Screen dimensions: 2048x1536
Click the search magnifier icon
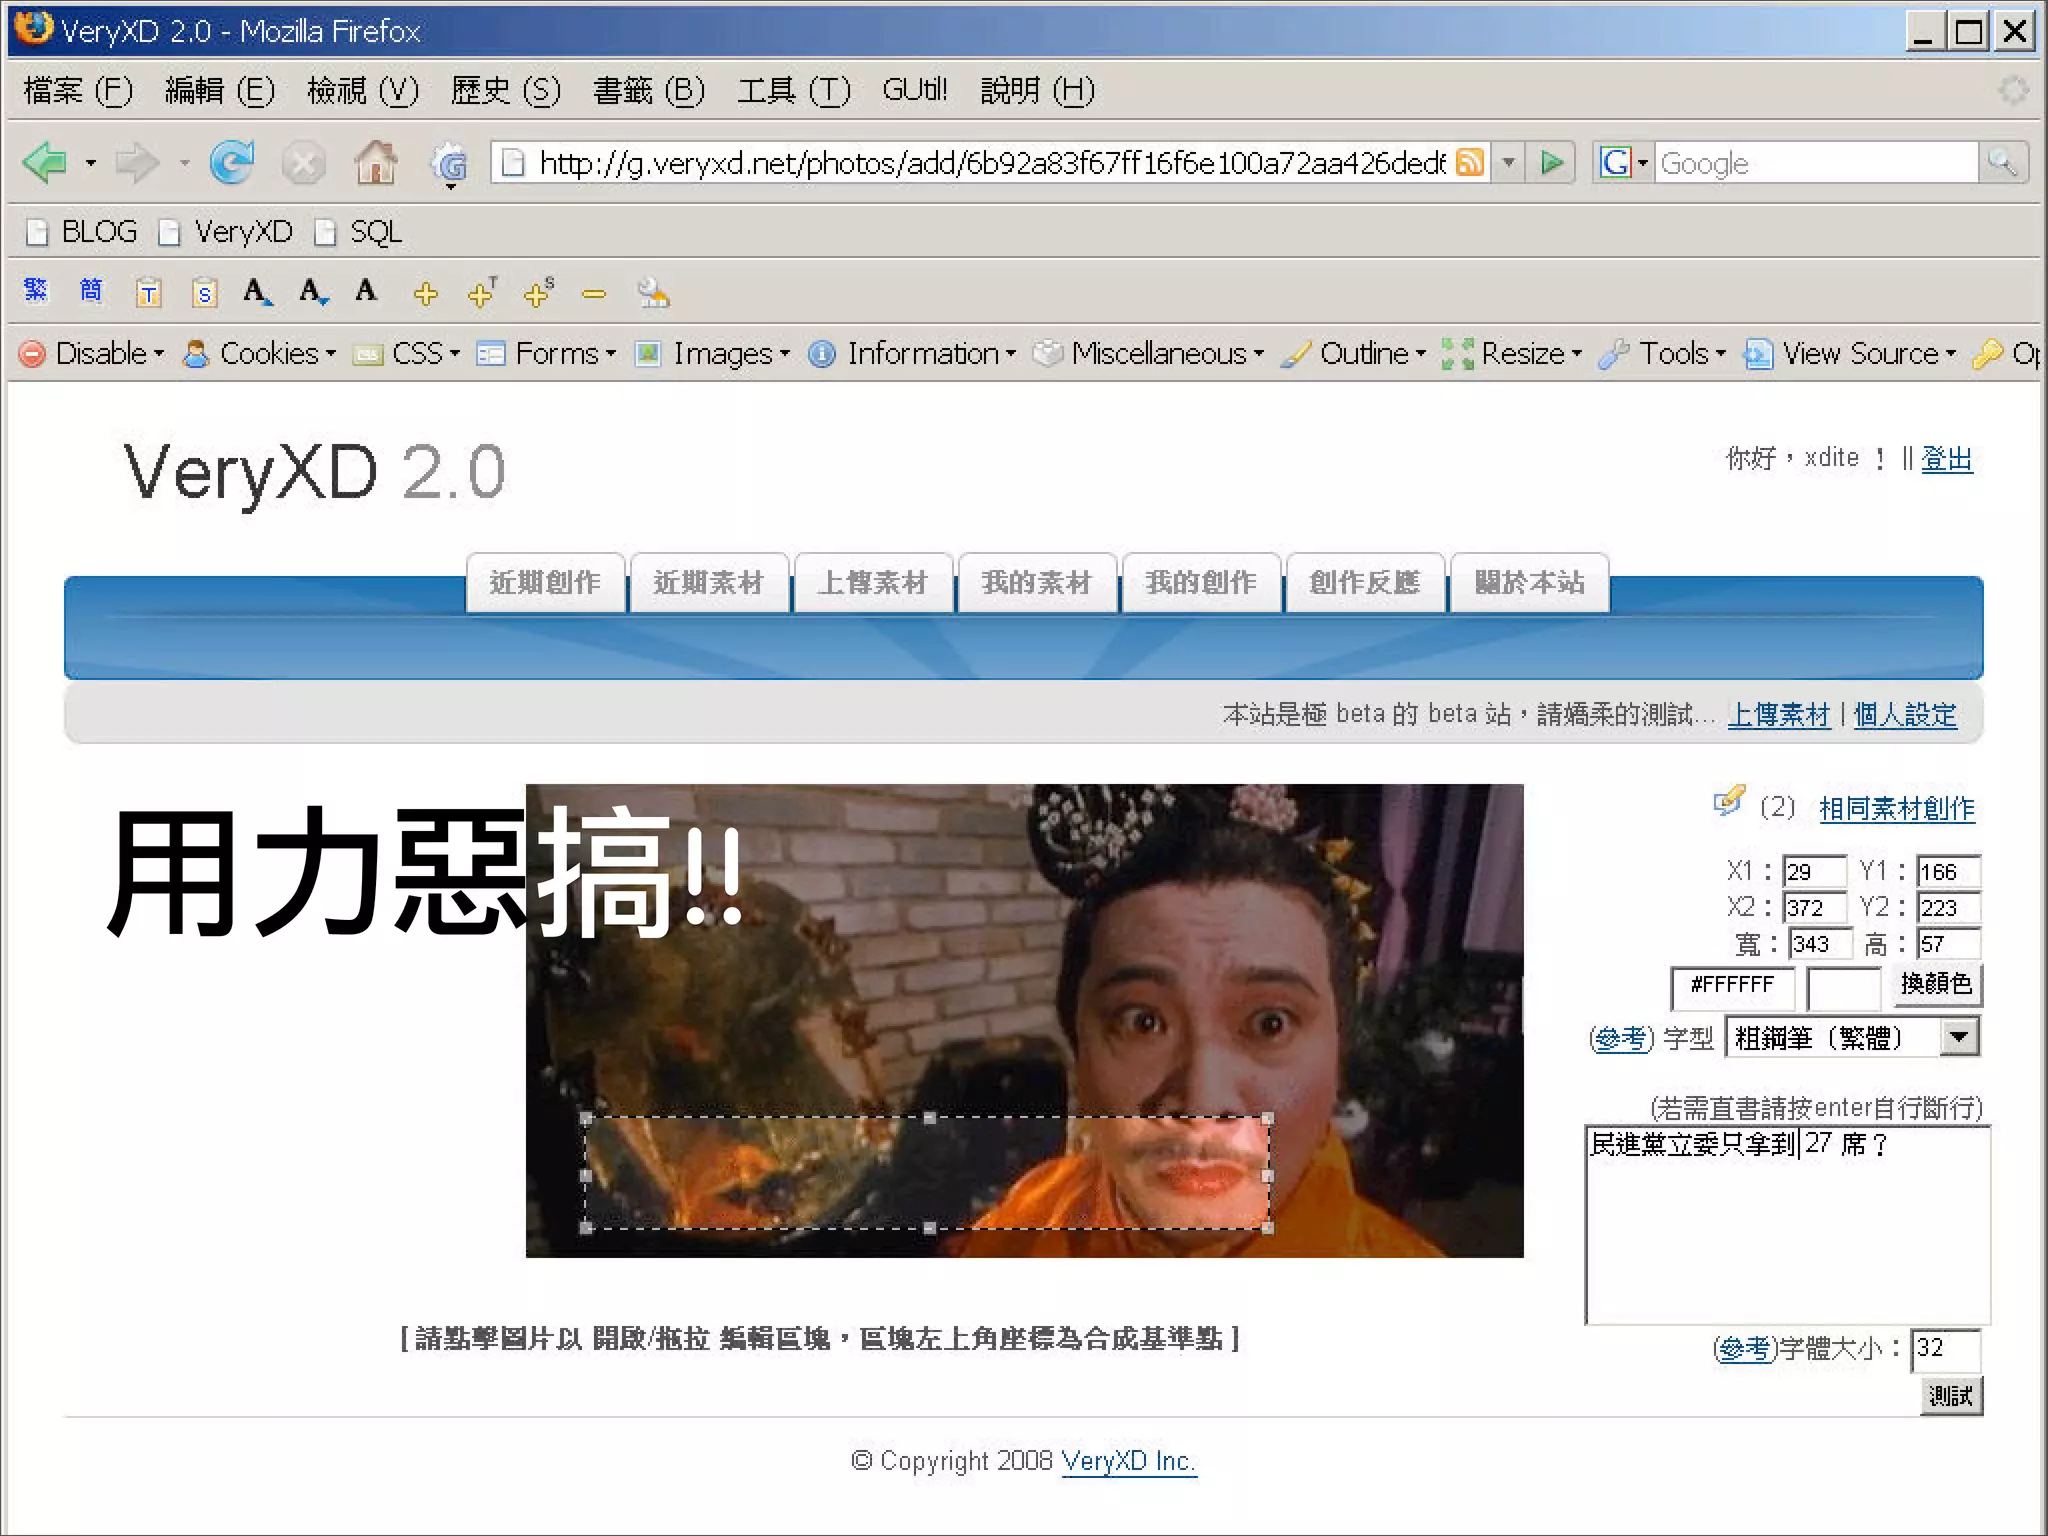point(2002,162)
